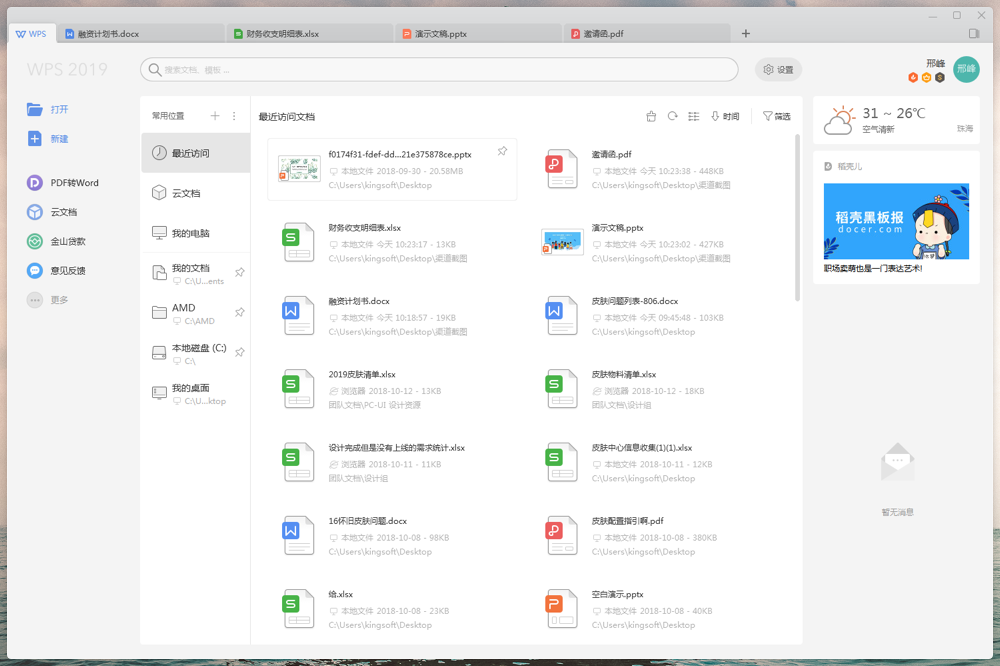Open the 设置 settings button

(778, 70)
